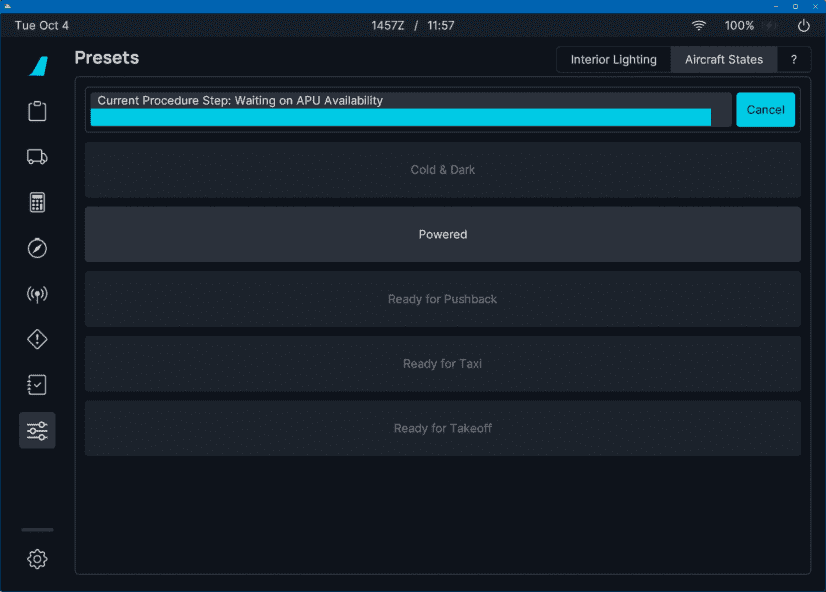Click the Wi-Fi status icon
Screen dimensions: 826x592
click(698, 25)
